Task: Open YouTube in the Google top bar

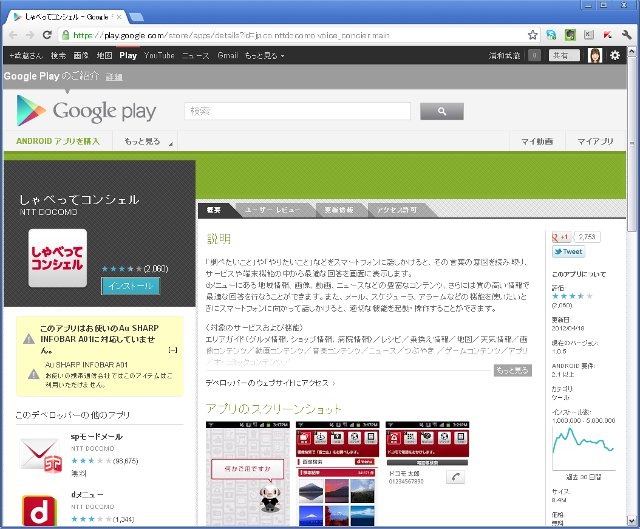Action: (x=159, y=56)
